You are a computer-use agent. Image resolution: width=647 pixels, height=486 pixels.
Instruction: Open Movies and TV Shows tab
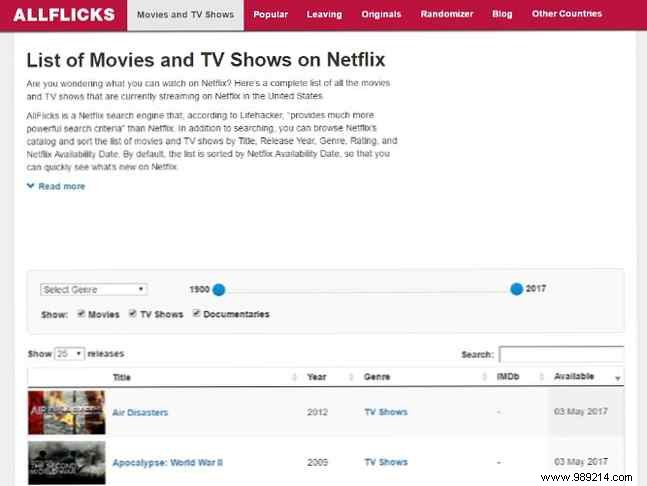[186, 15]
